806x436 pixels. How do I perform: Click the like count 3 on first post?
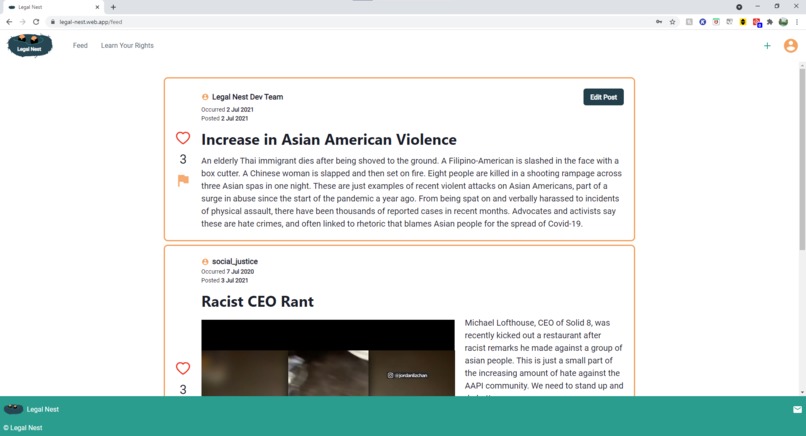point(183,159)
